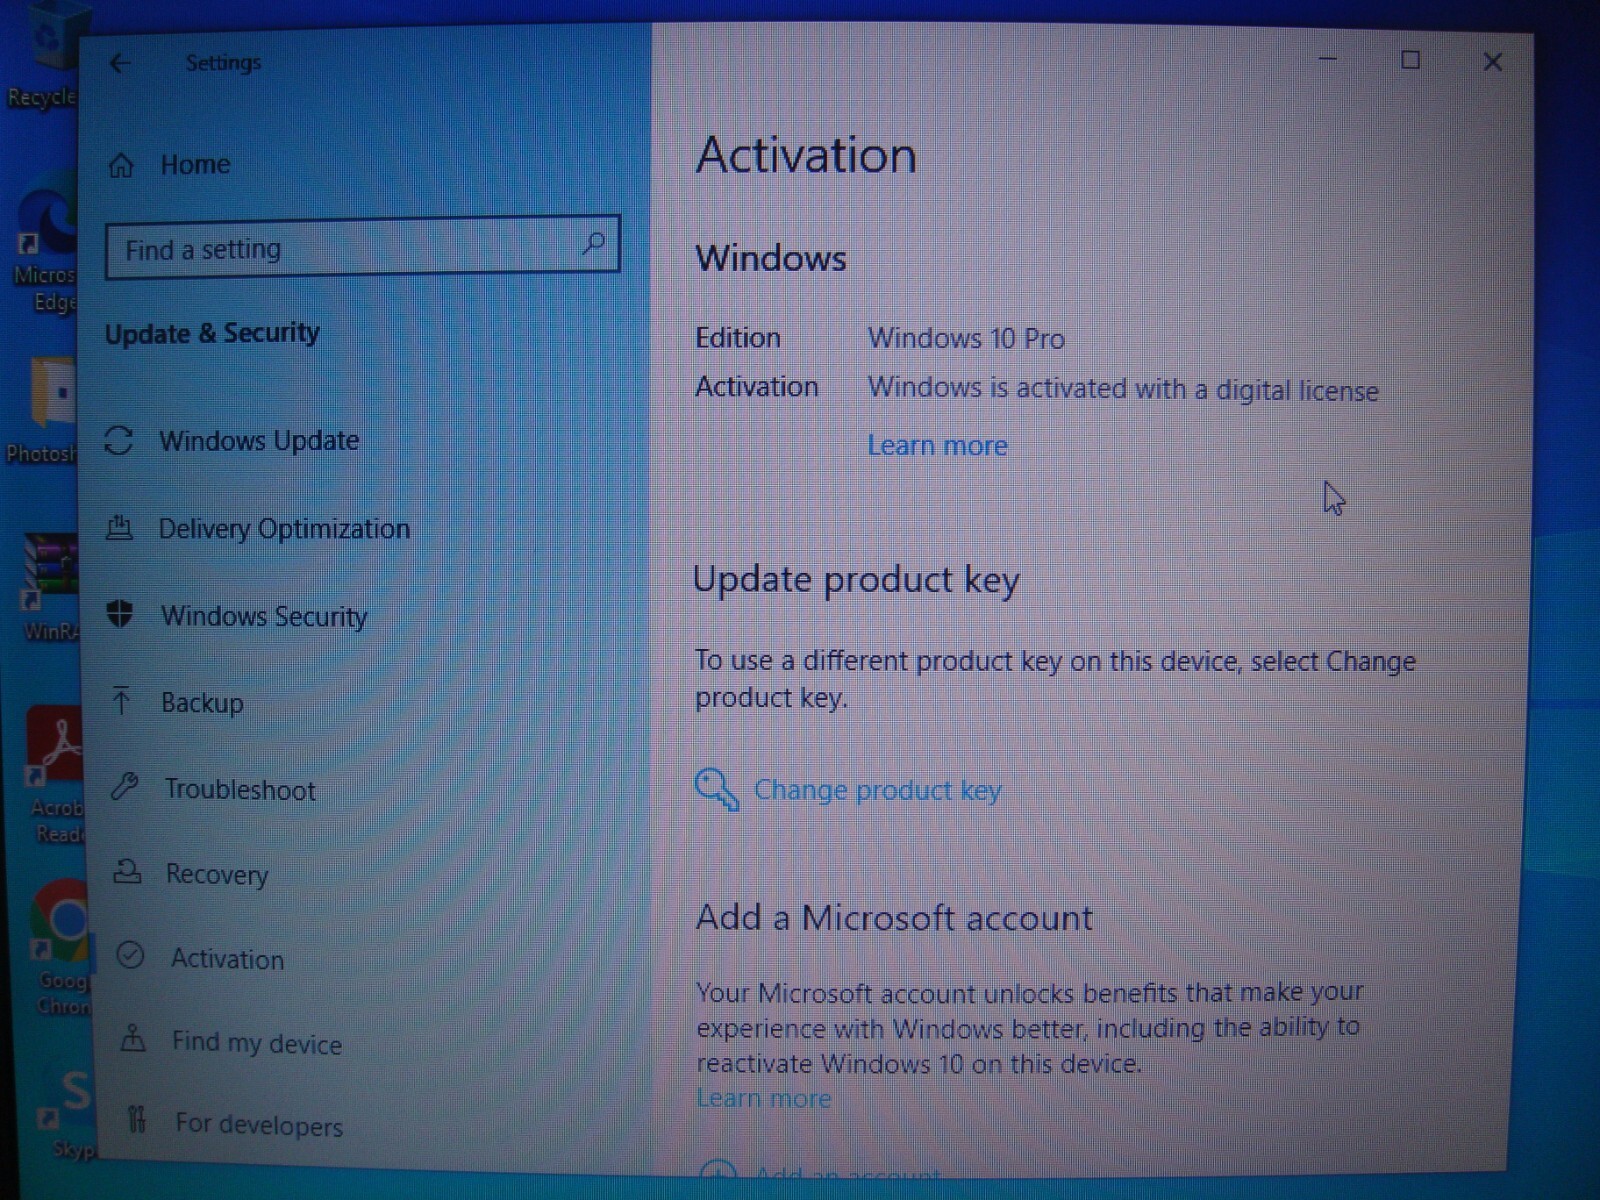Select the Google Chrome desktop shortcut
1600x1200 pixels.
pyautogui.click(x=62, y=948)
